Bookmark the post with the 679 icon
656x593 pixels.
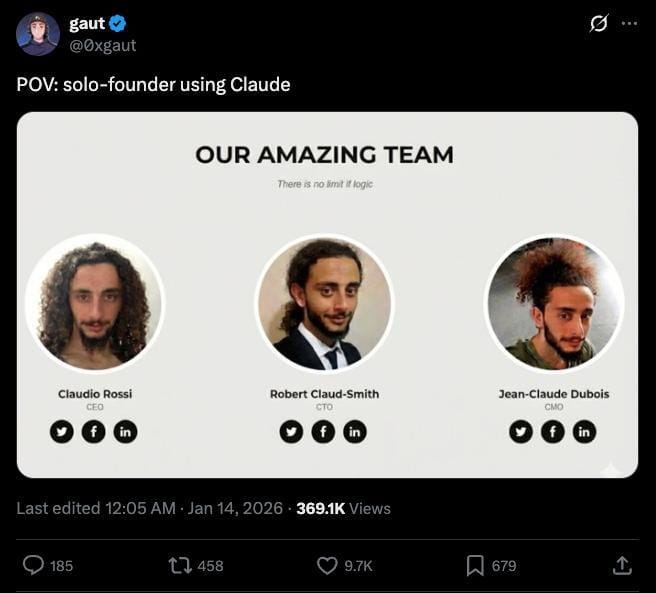click(475, 566)
